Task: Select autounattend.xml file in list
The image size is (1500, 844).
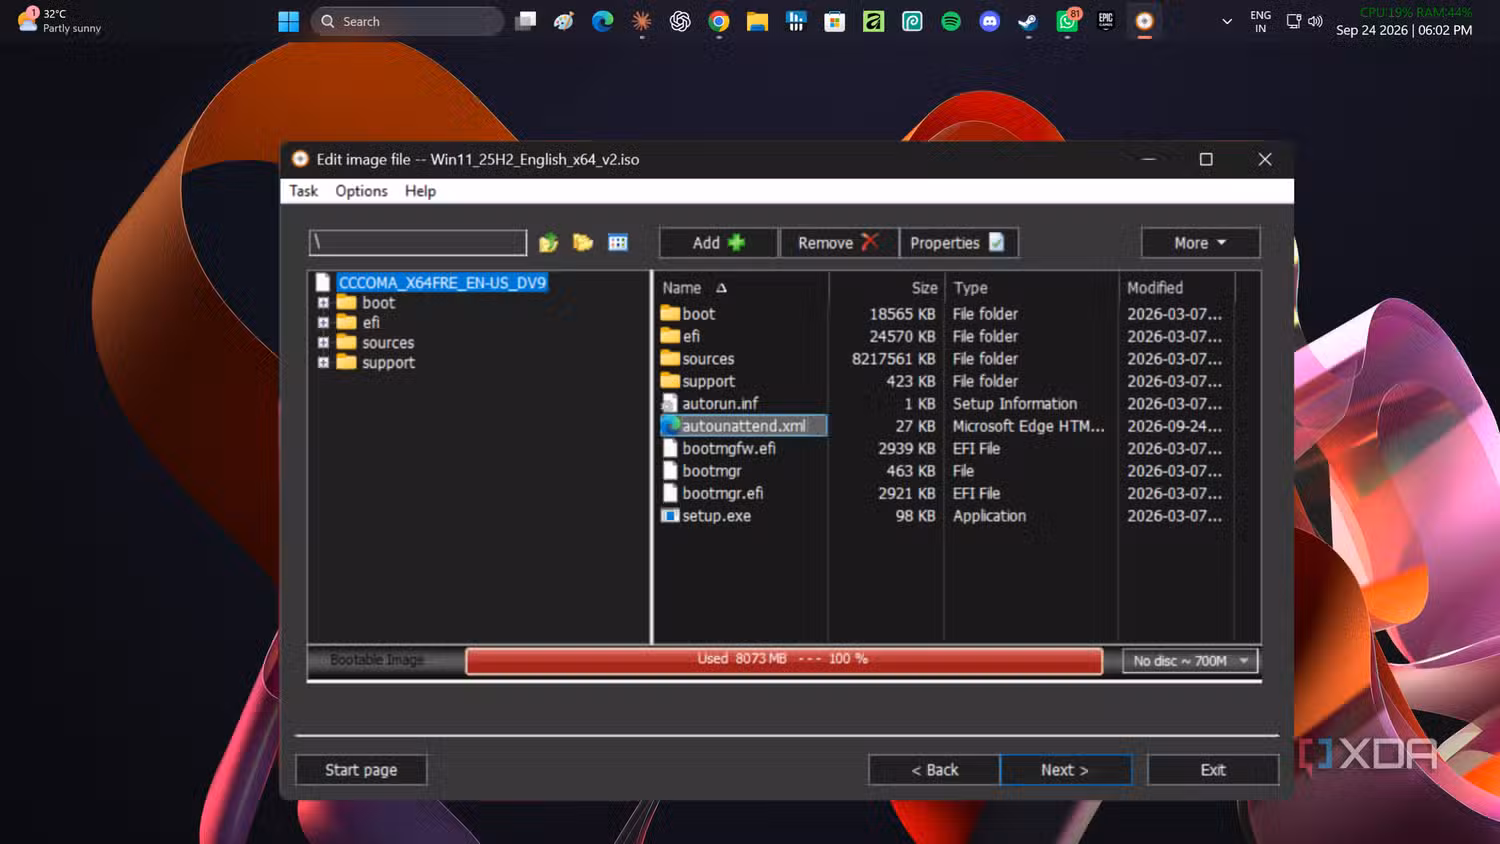Action: click(743, 426)
